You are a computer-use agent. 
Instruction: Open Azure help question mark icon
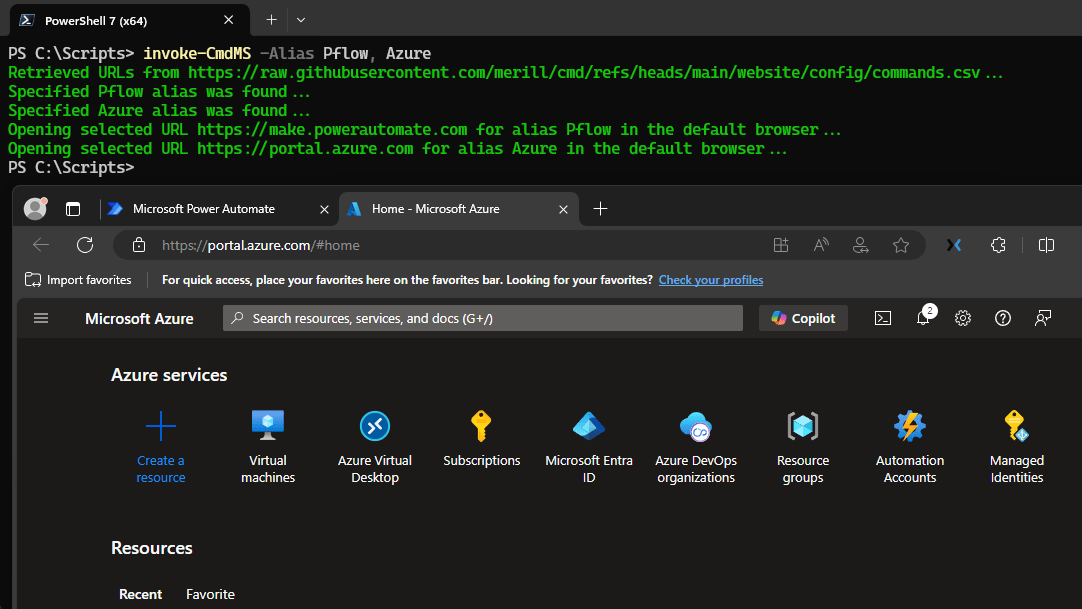(x=1003, y=318)
